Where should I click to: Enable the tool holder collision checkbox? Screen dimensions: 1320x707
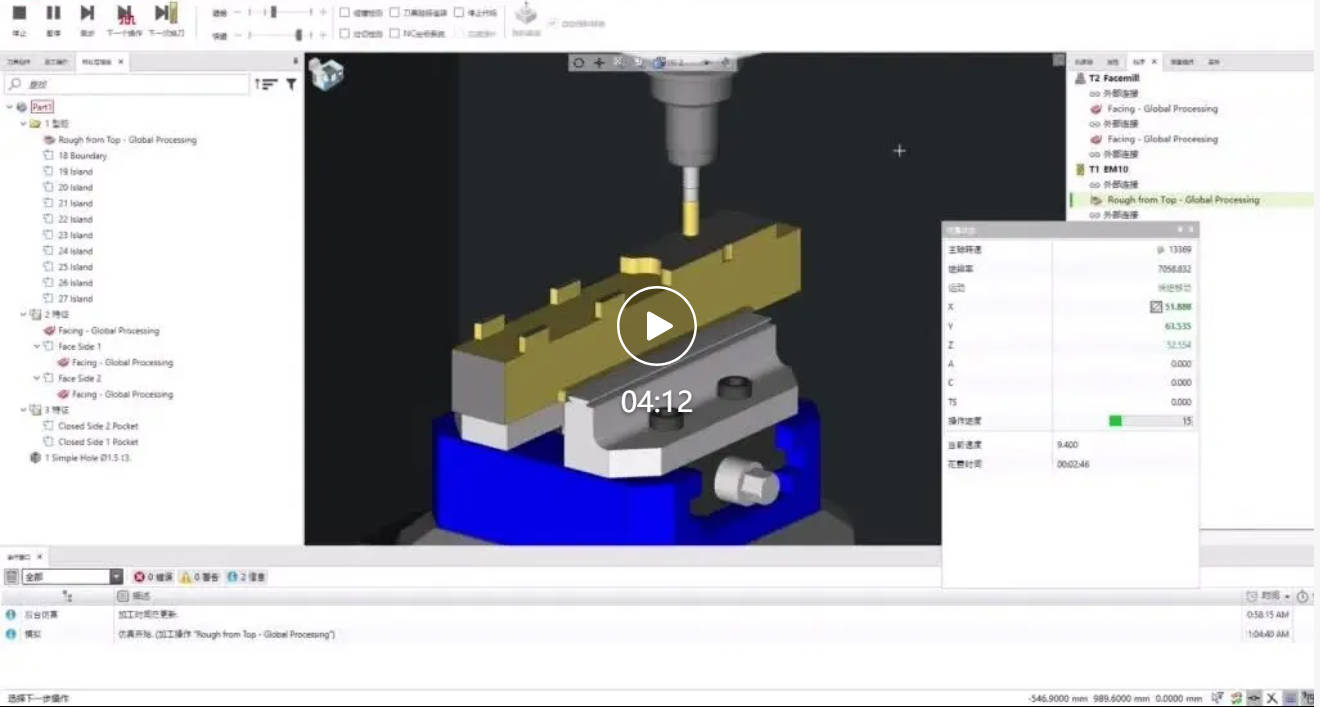click(394, 13)
